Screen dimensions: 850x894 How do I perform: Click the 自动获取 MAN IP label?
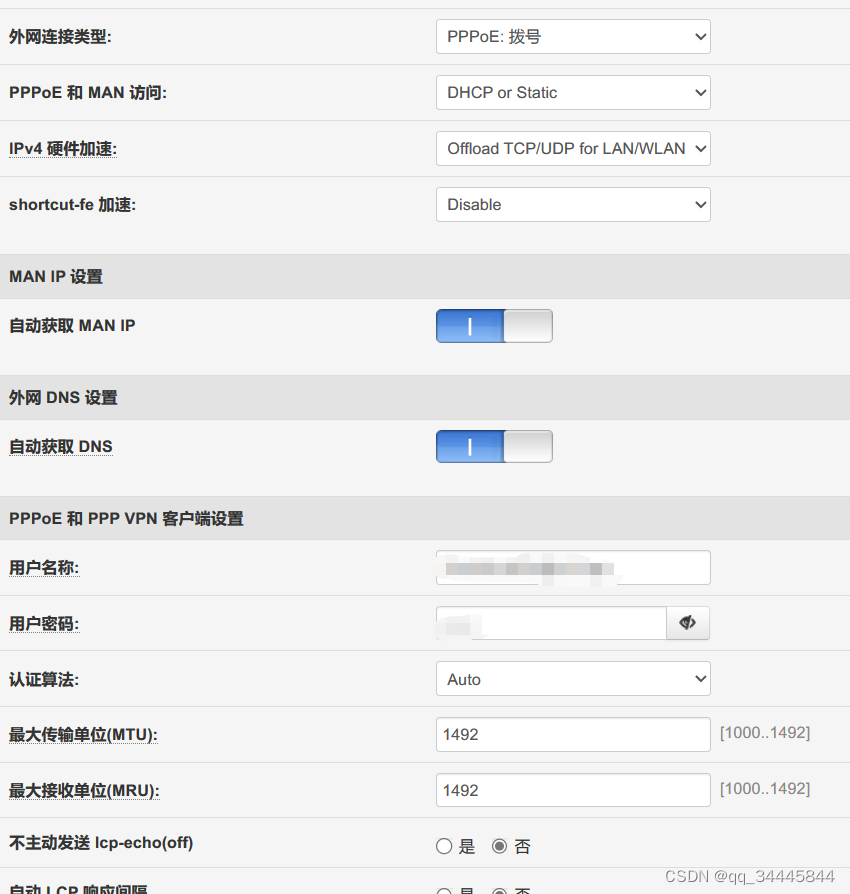(72, 325)
